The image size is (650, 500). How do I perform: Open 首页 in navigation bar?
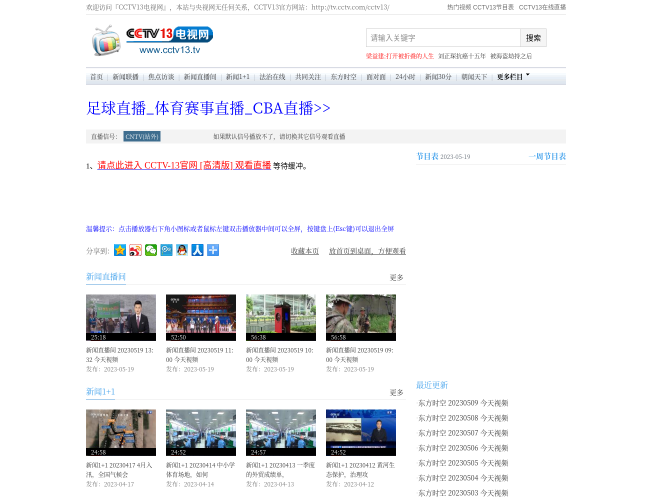(97, 77)
